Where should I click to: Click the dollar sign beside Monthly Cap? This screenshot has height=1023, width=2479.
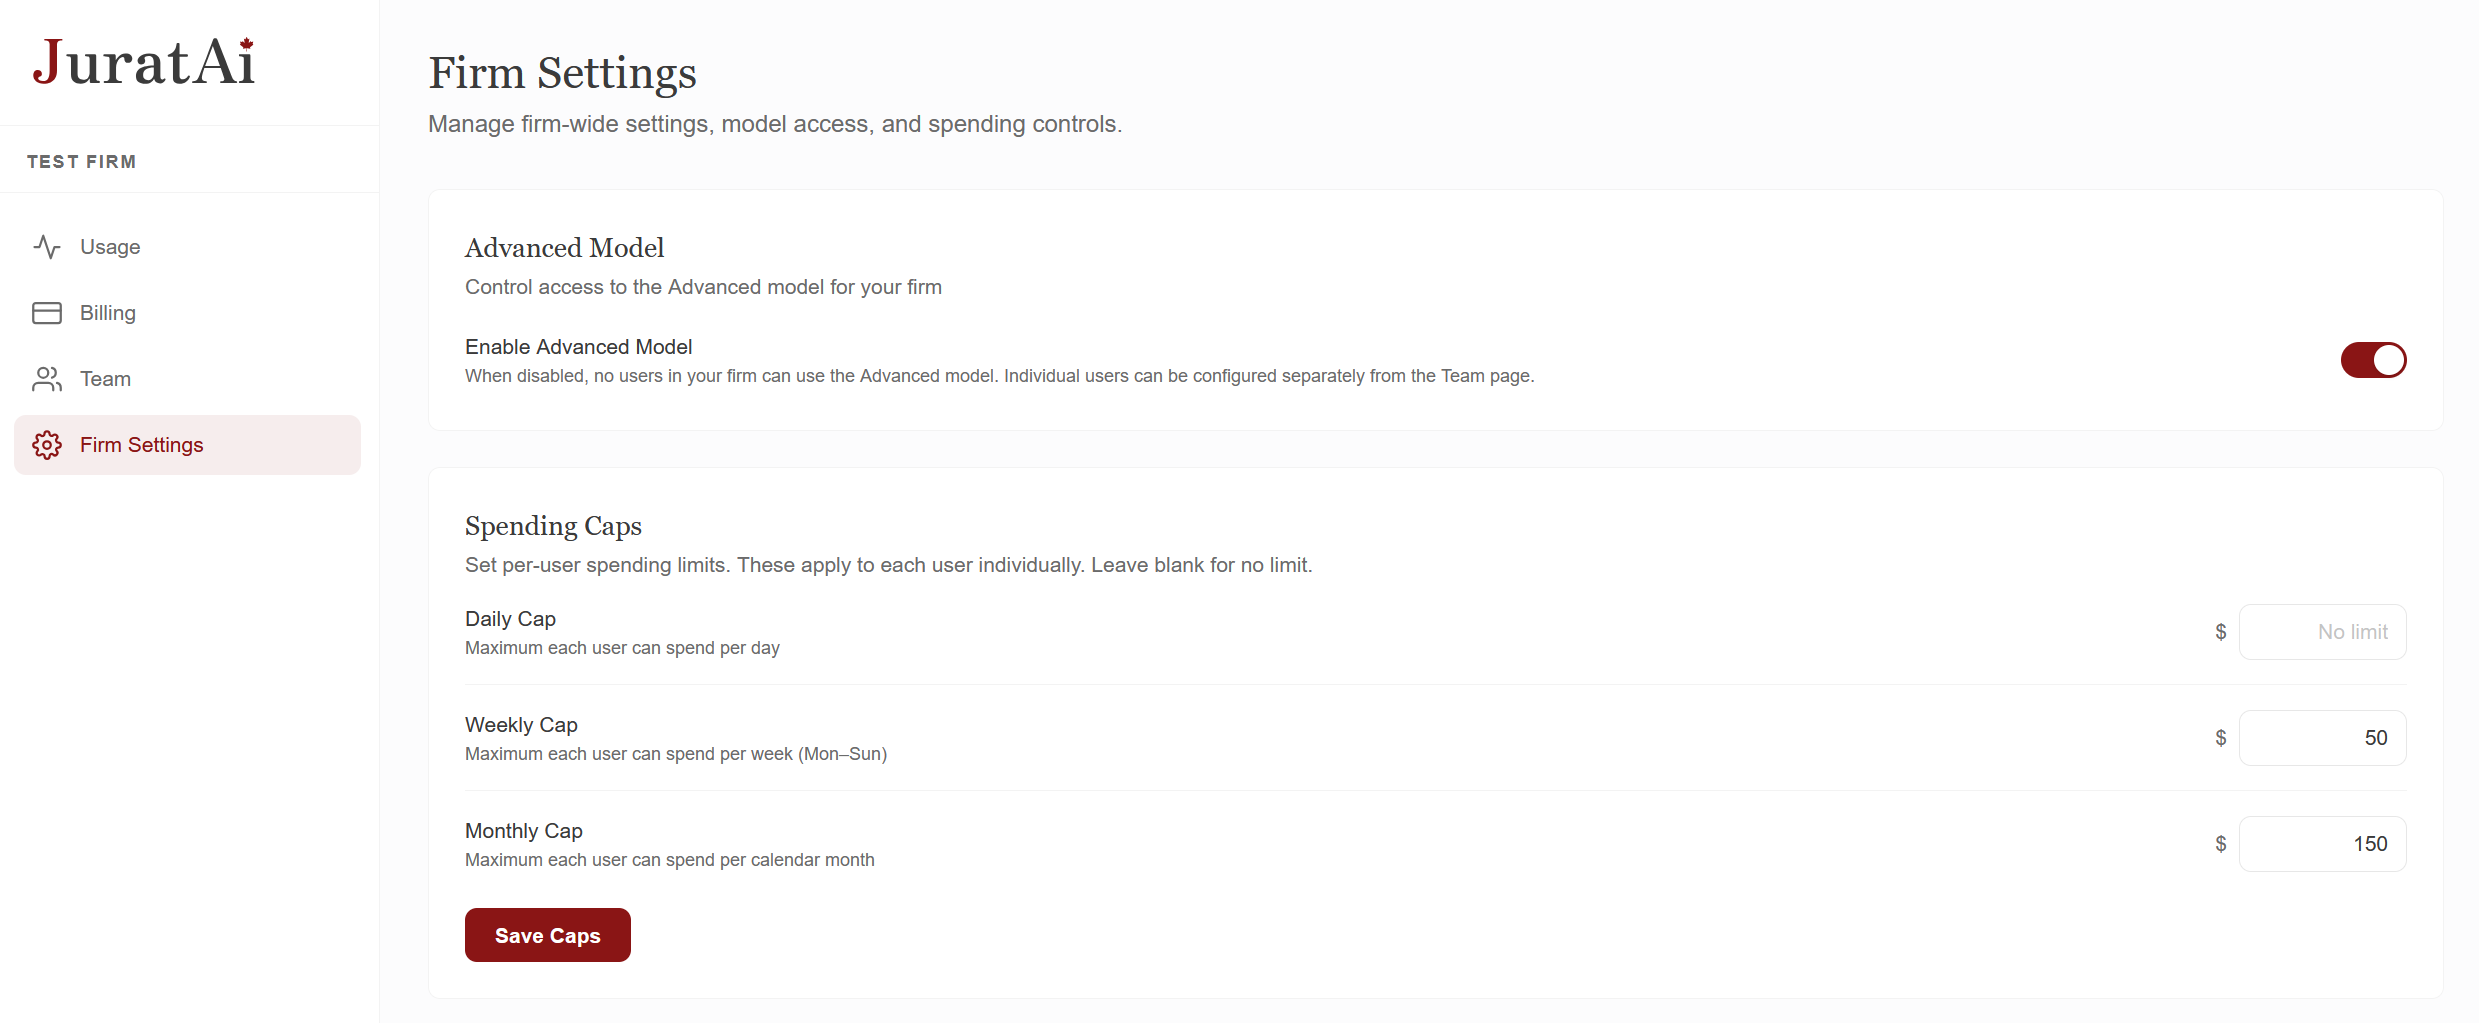(x=2220, y=844)
